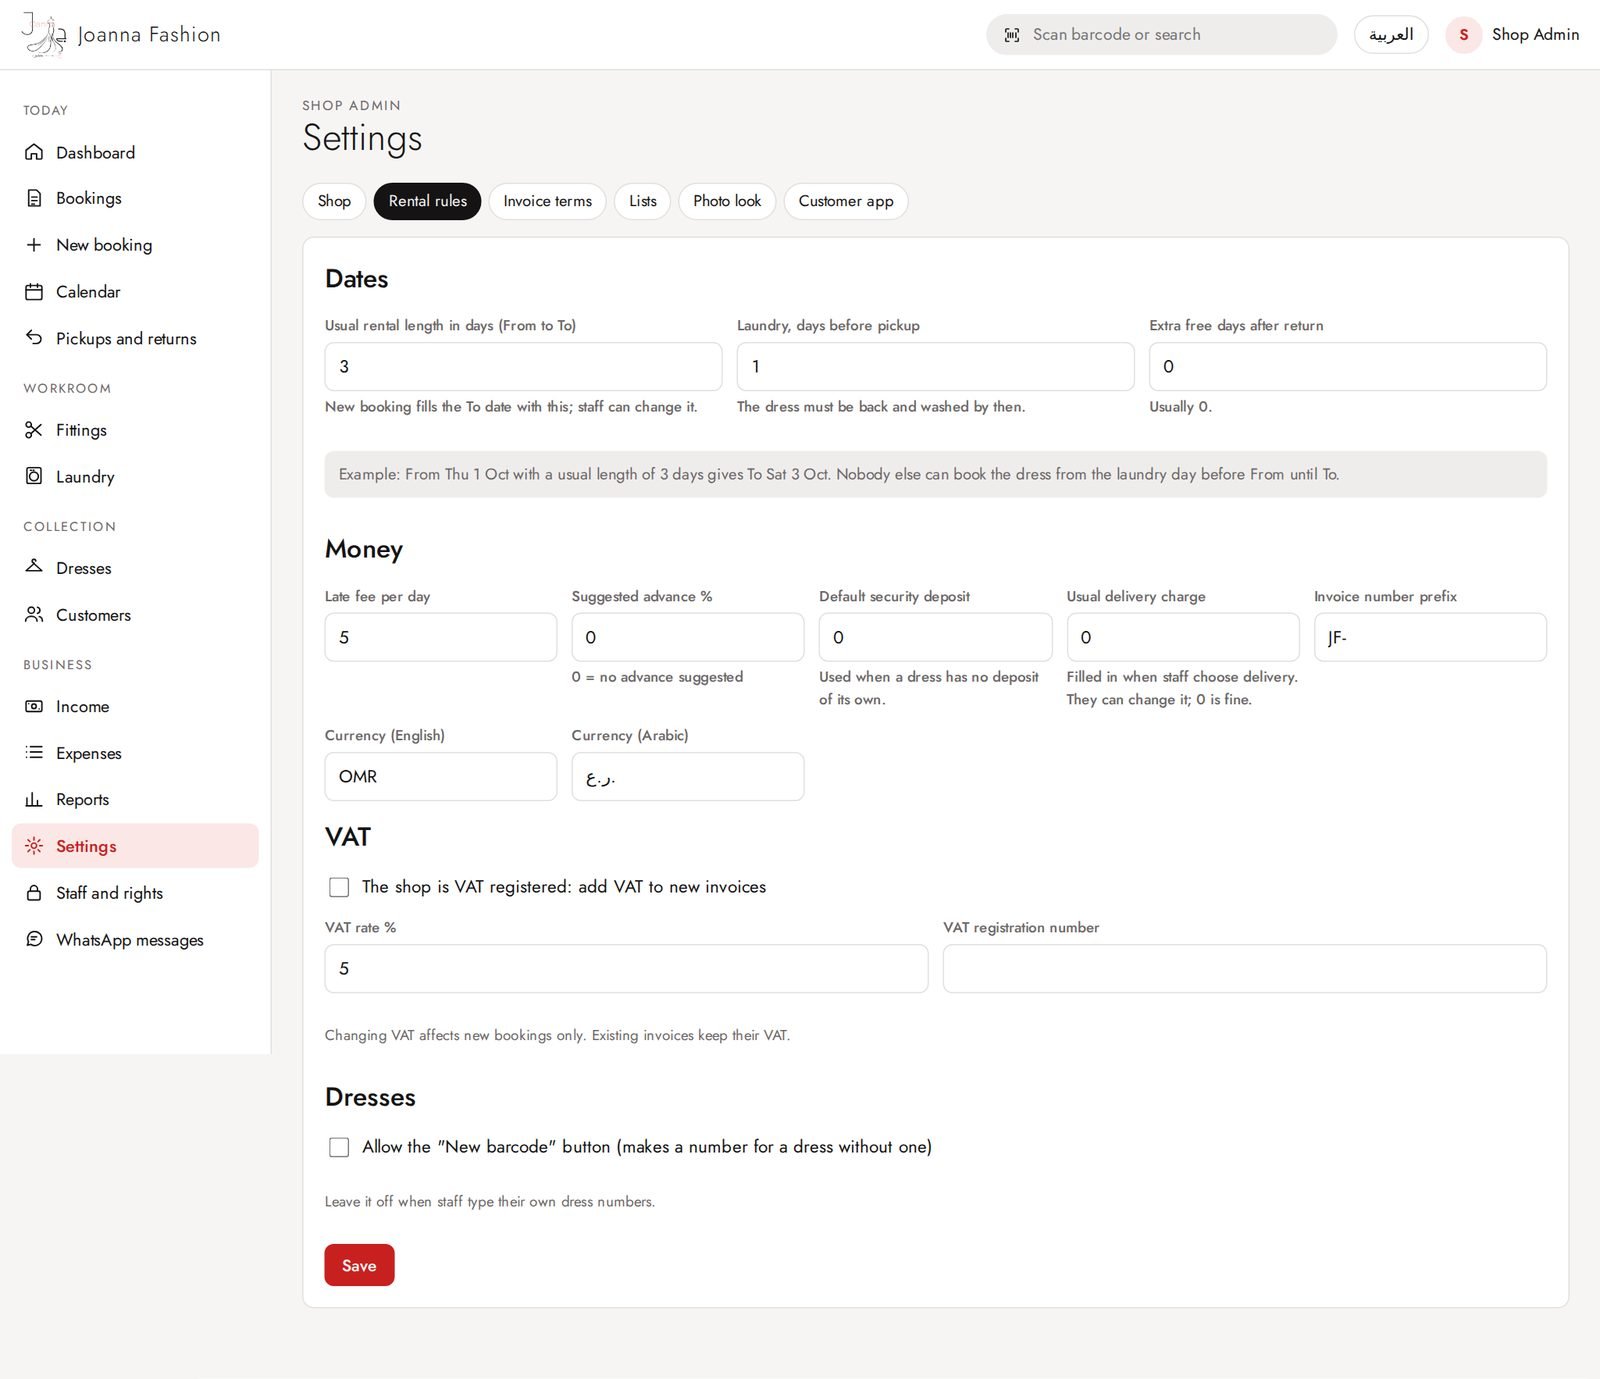This screenshot has width=1600, height=1379.
Task: Click the Usual delivery charge field
Action: click(x=1182, y=637)
